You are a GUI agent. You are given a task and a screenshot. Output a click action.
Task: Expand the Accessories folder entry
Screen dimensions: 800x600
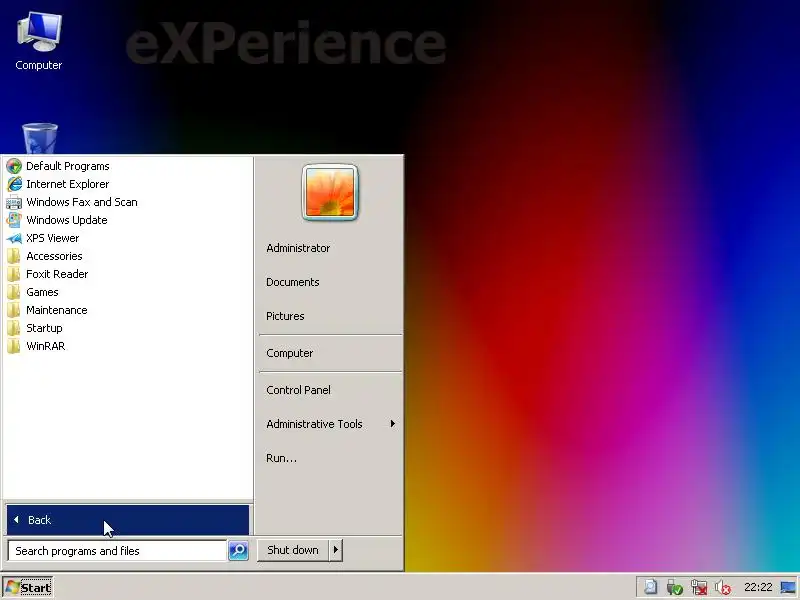pos(128,256)
